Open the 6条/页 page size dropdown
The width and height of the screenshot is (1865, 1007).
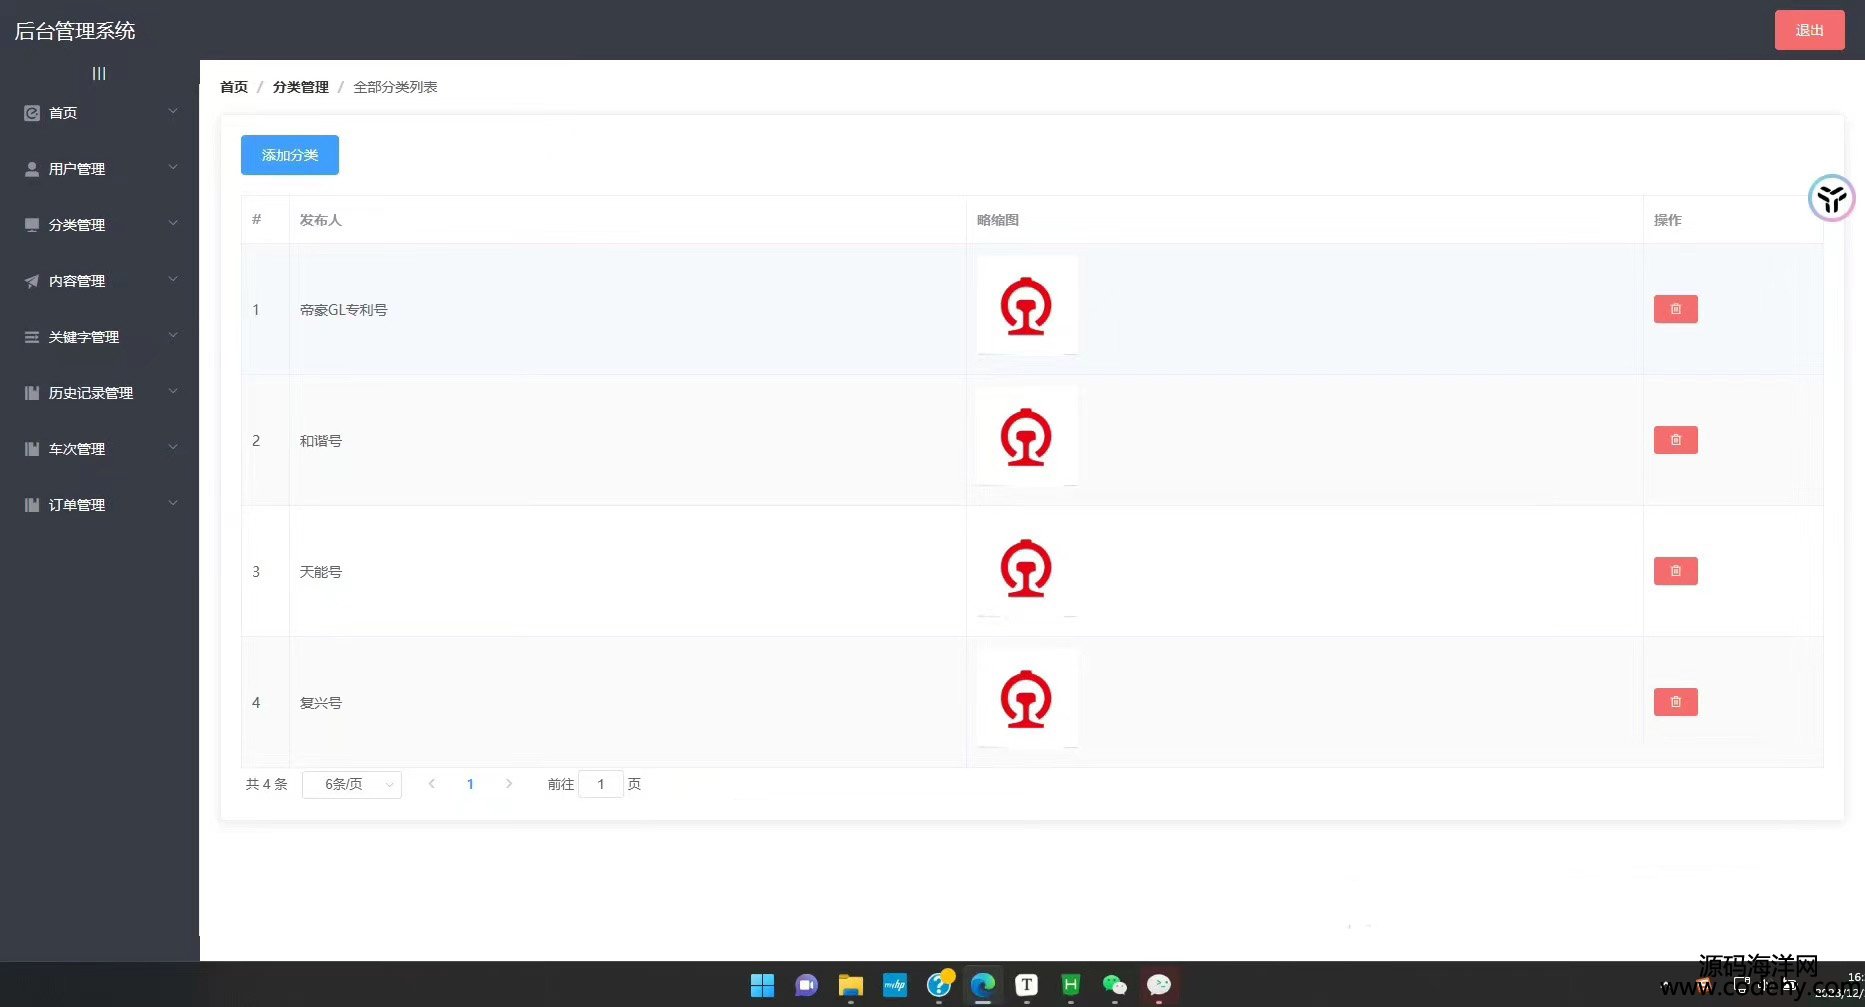(352, 784)
